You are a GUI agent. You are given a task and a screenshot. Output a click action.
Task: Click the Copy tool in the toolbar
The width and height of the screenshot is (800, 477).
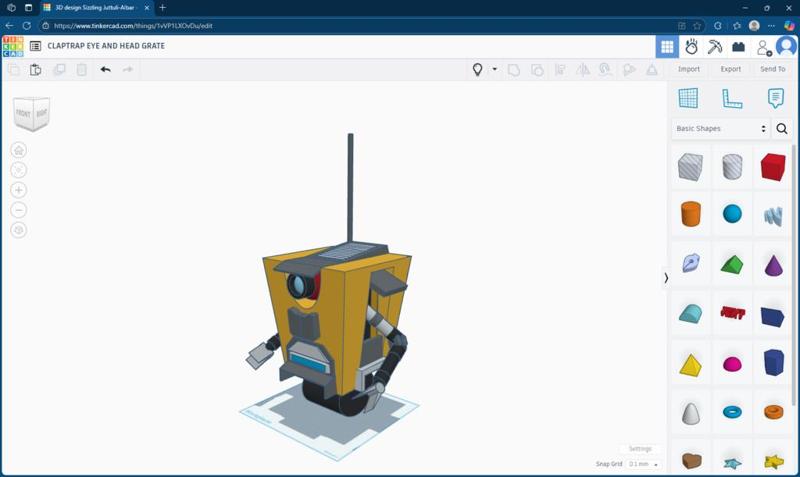click(x=14, y=69)
